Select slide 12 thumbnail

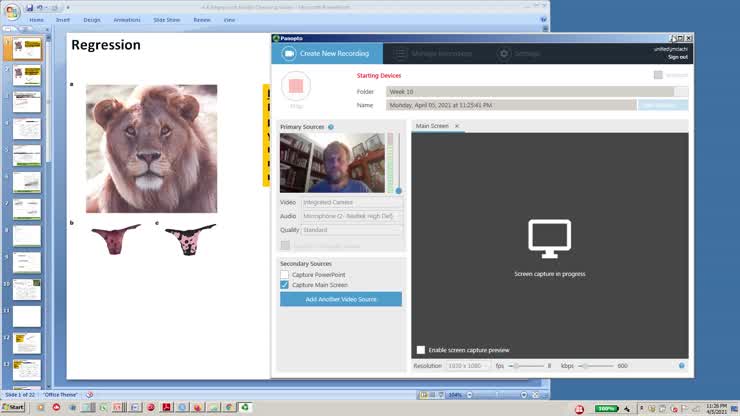point(26,343)
